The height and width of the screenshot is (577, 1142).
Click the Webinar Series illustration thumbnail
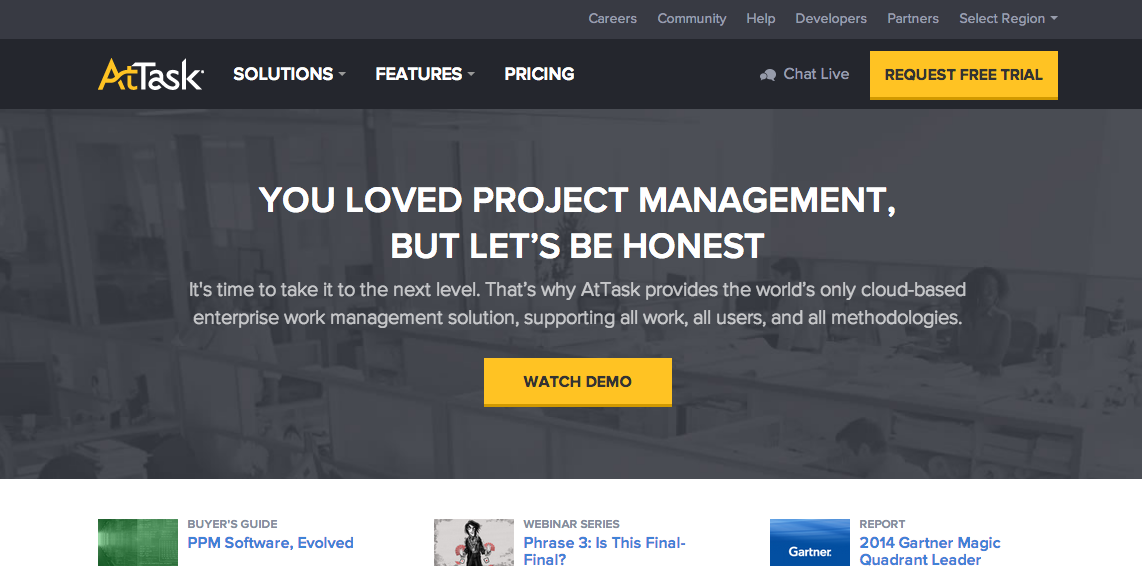(x=474, y=543)
